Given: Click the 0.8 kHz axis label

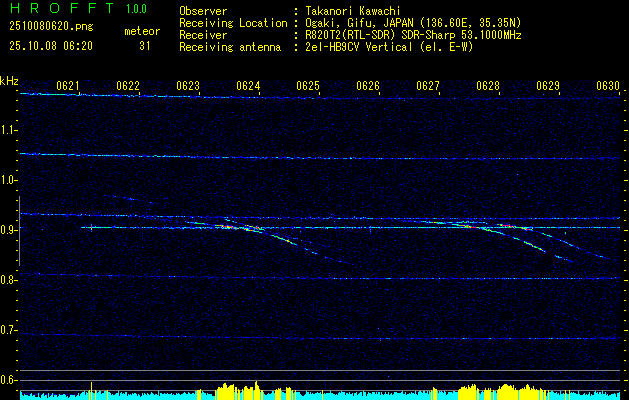Looking at the screenshot, I should click(x=7, y=280).
